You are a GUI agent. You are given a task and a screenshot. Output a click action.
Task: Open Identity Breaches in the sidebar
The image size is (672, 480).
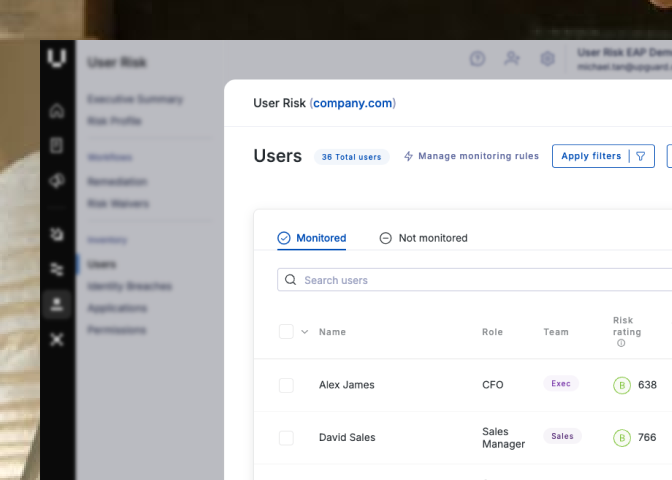pyautogui.click(x=130, y=286)
